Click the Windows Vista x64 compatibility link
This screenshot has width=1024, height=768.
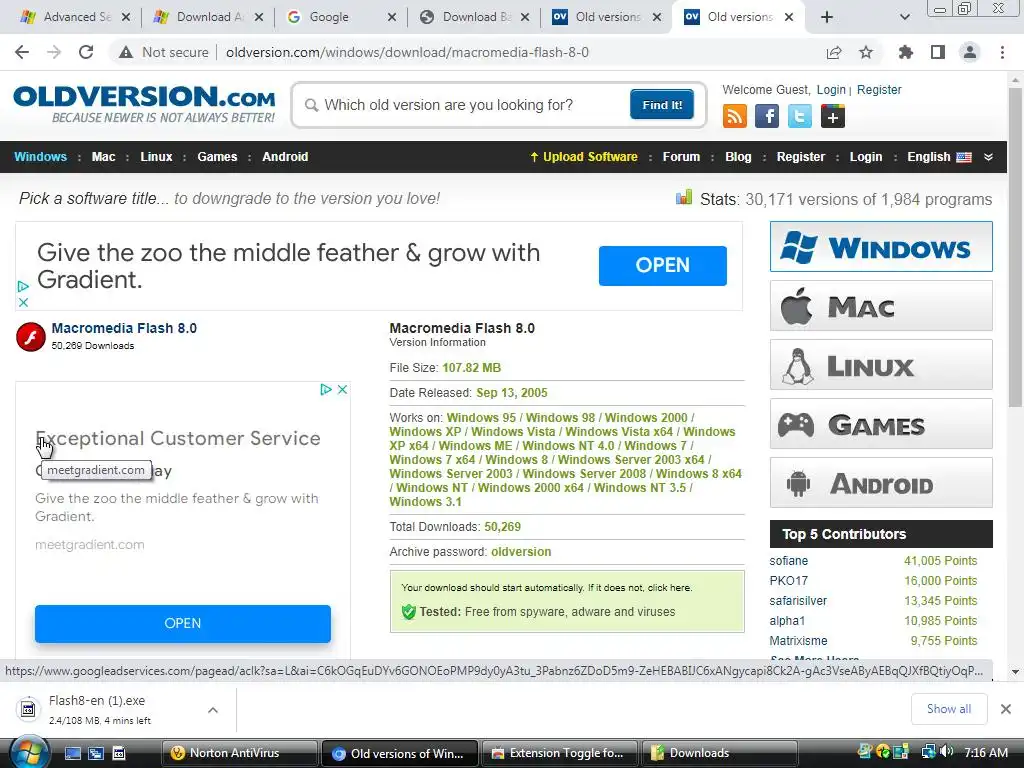pyautogui.click(x=619, y=432)
